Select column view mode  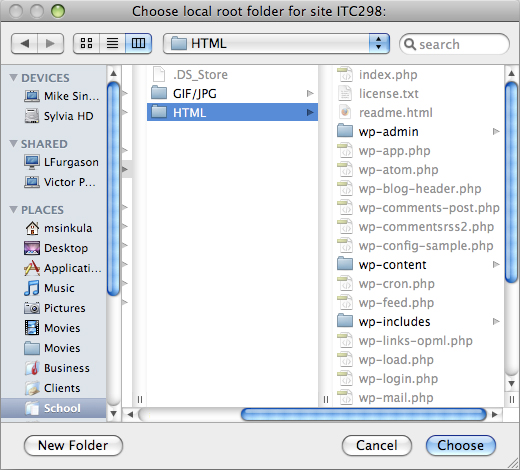(138, 43)
